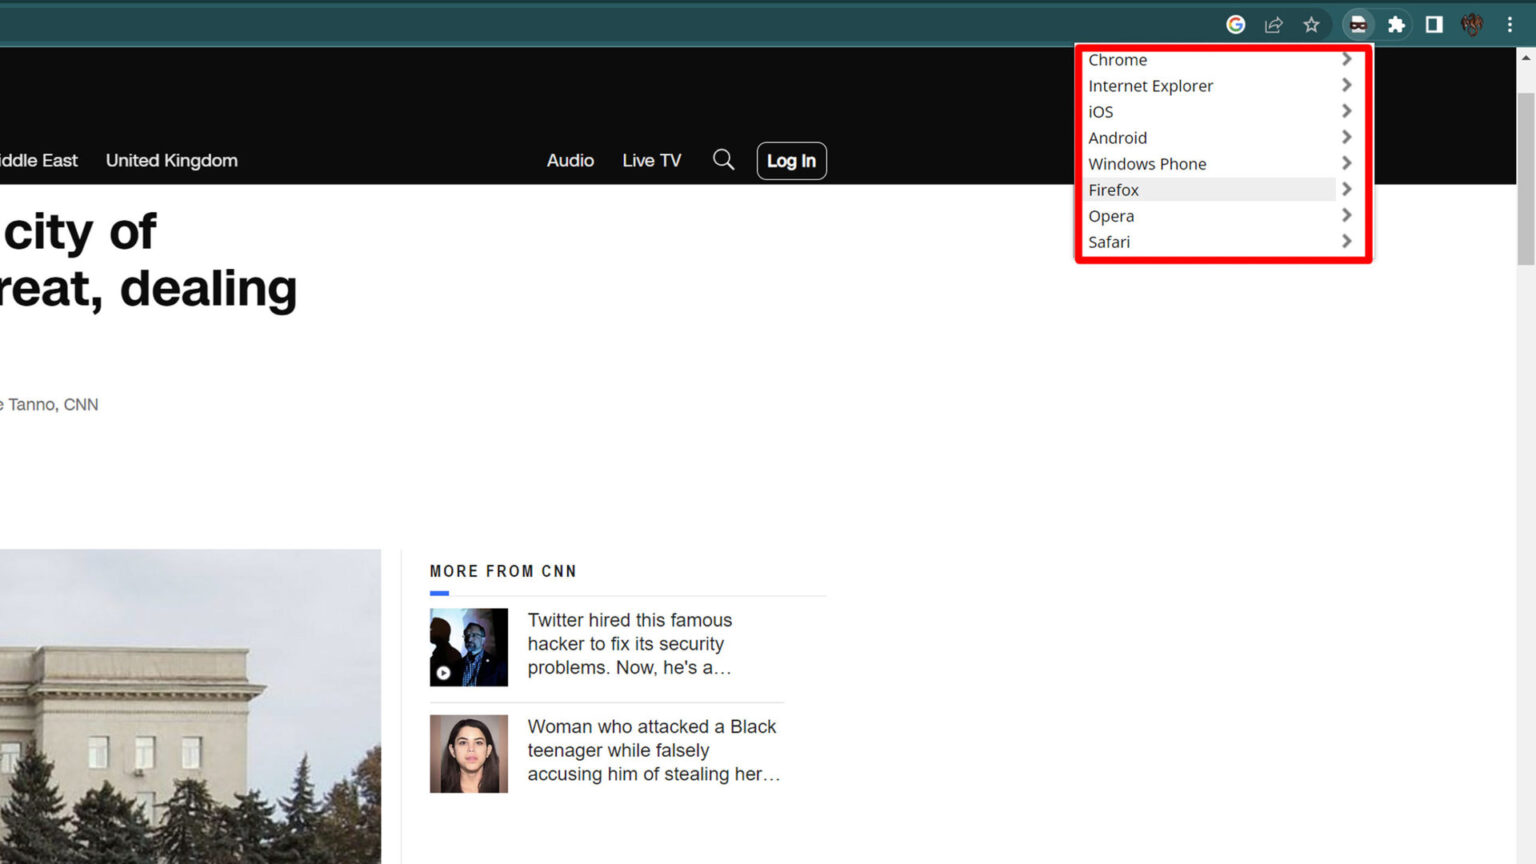Open the Extensions puzzle piece icon
The height and width of the screenshot is (864, 1536).
coord(1396,25)
